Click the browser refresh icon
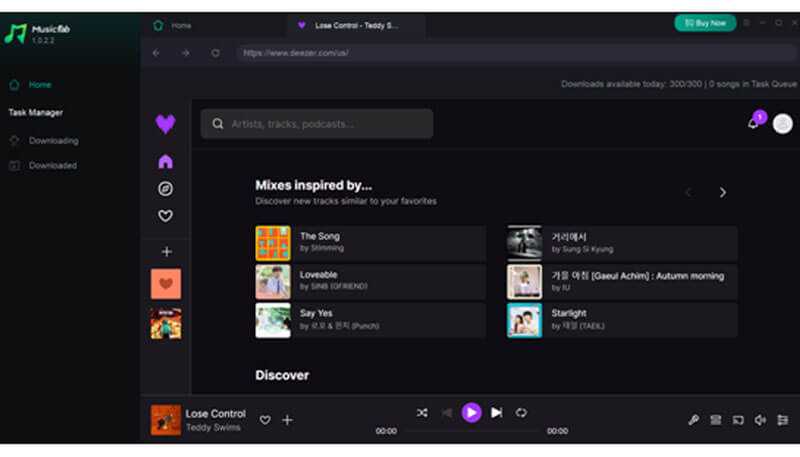 (215, 53)
